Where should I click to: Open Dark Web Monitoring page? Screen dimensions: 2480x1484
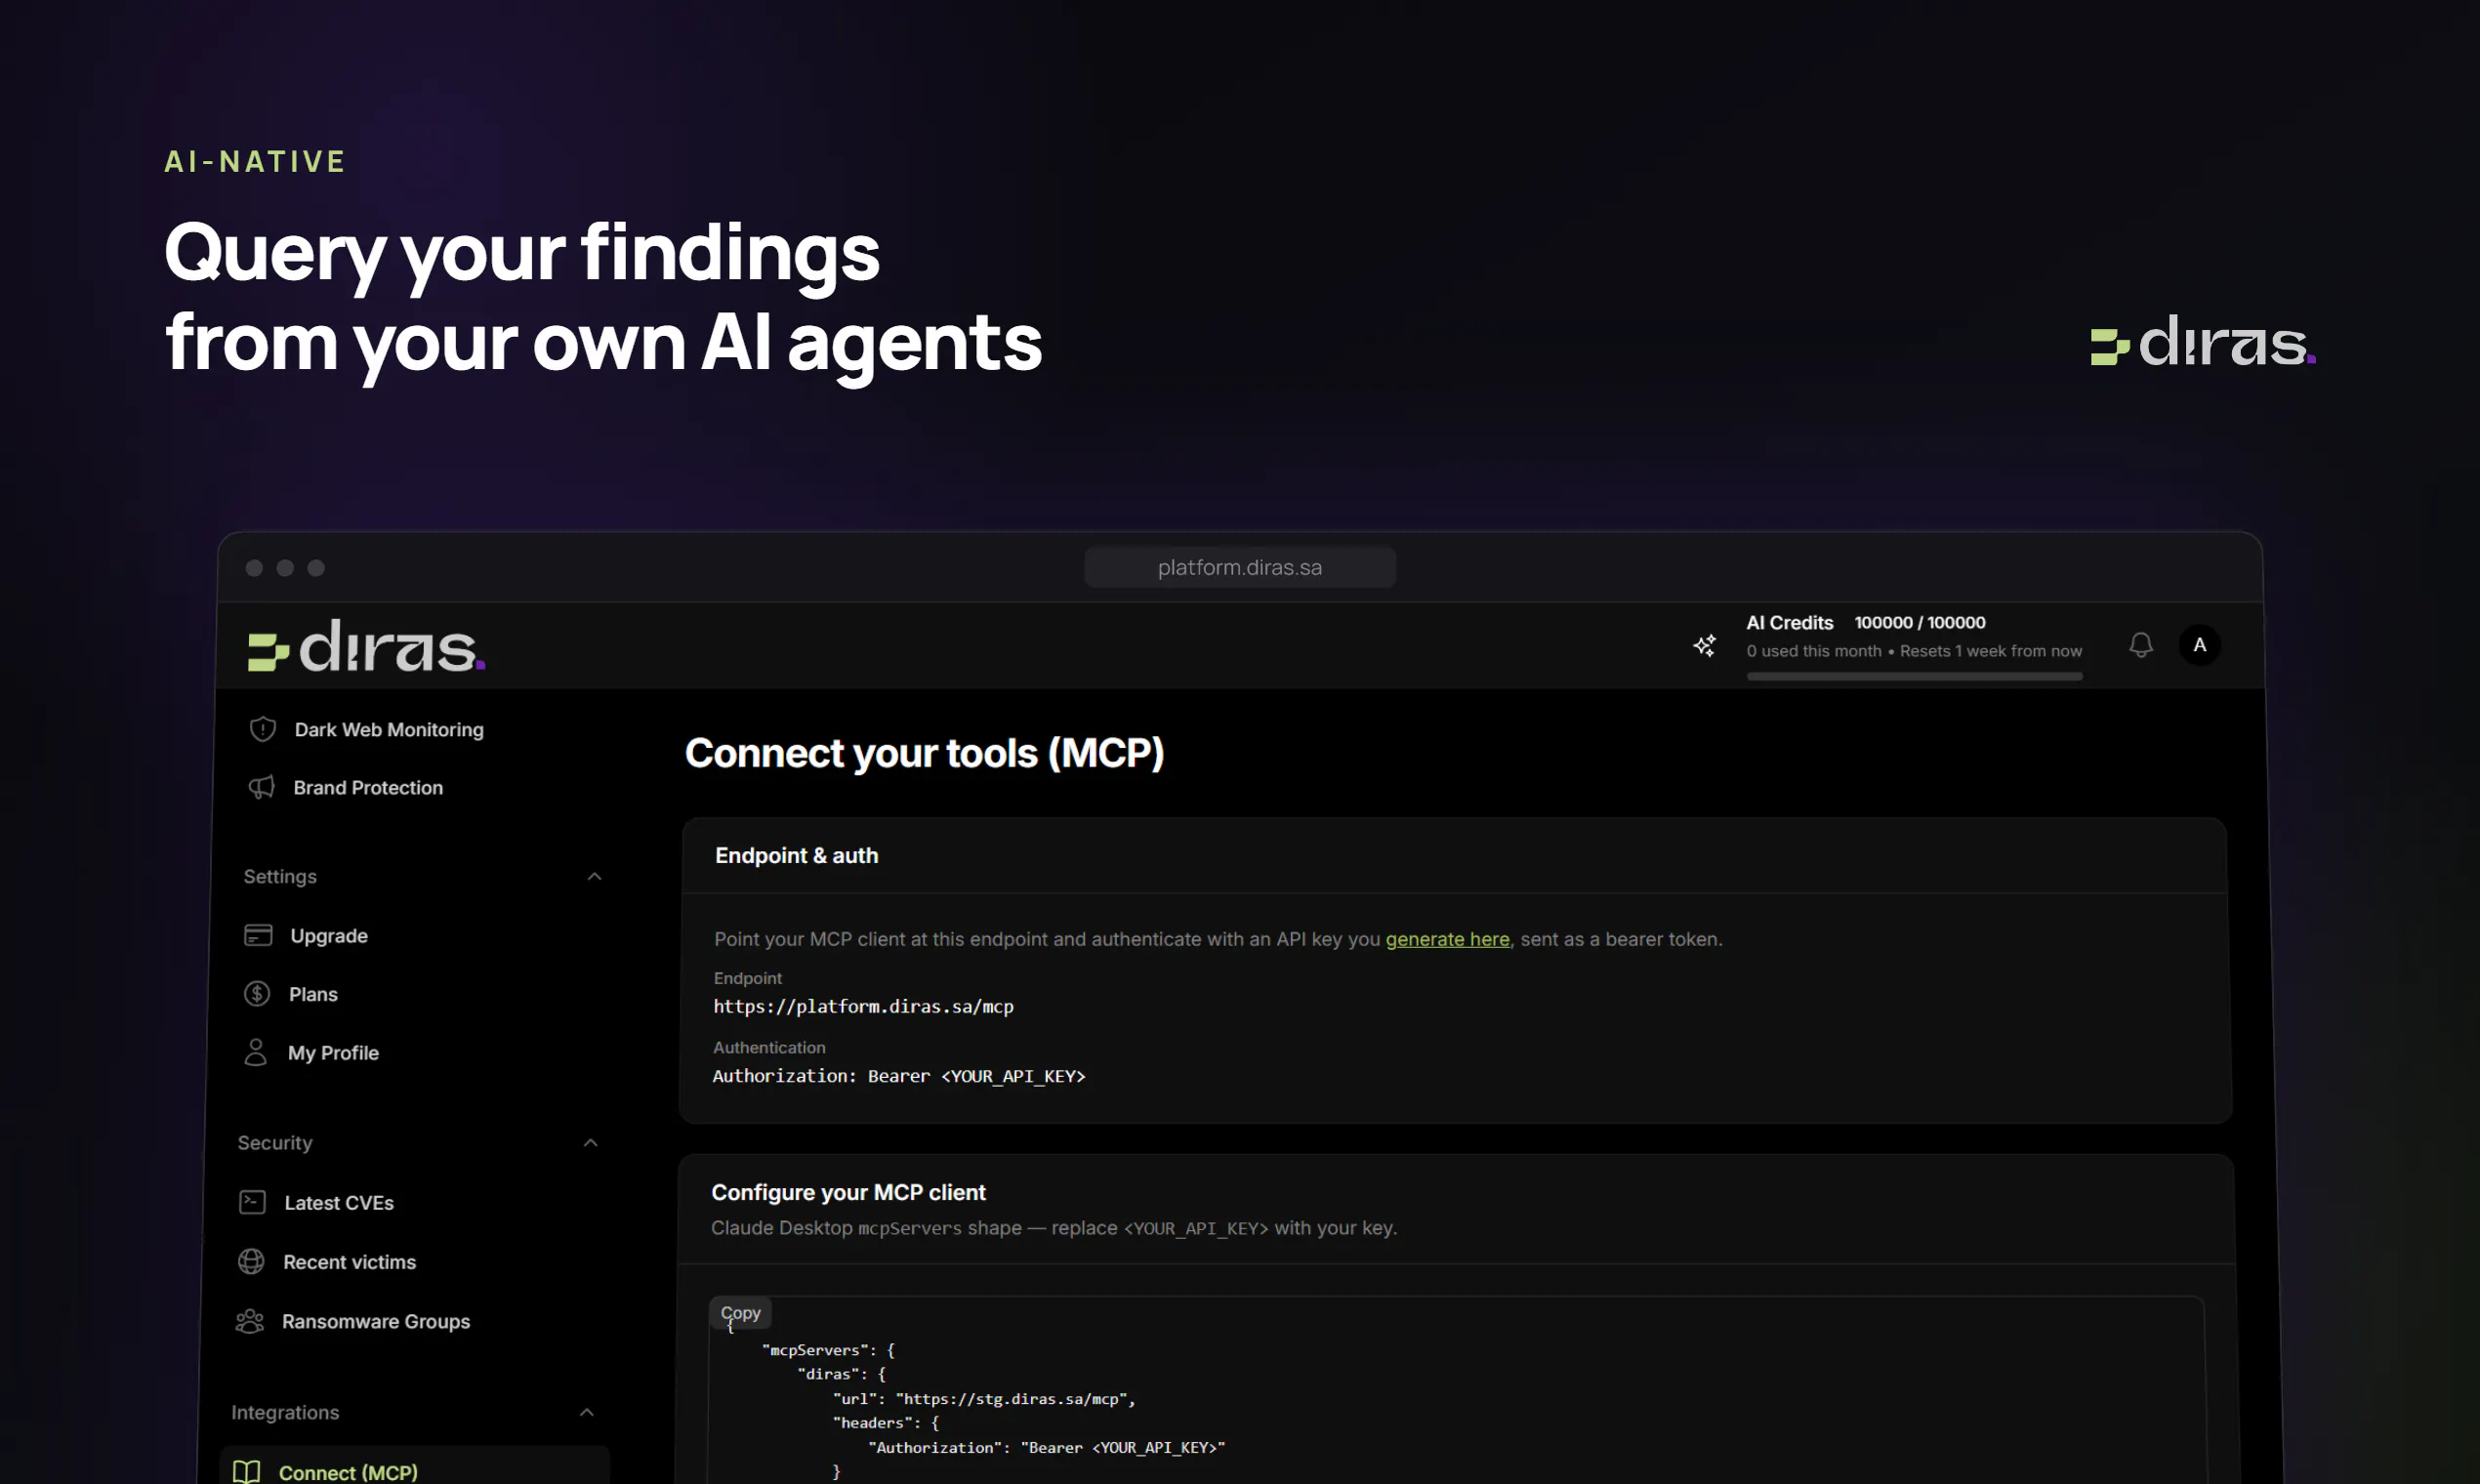point(389,730)
